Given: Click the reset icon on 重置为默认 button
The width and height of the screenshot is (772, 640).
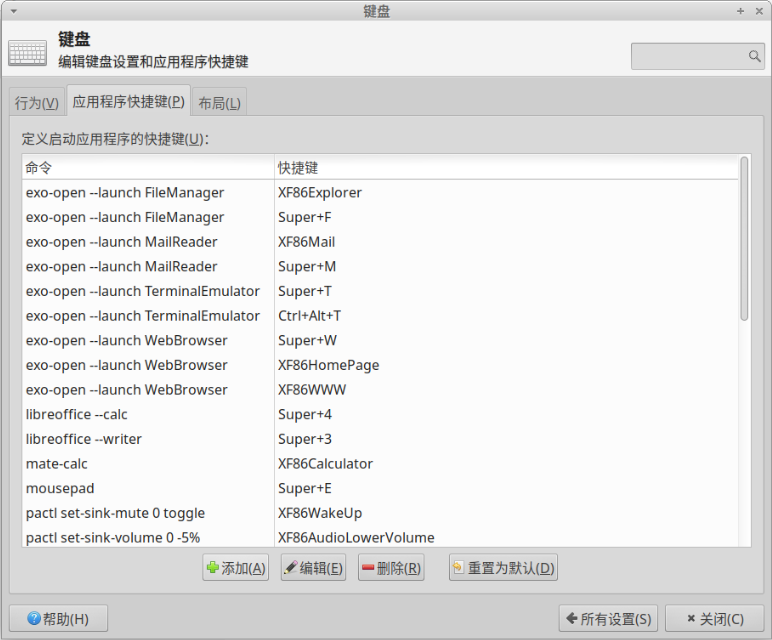Looking at the screenshot, I should pos(458,568).
